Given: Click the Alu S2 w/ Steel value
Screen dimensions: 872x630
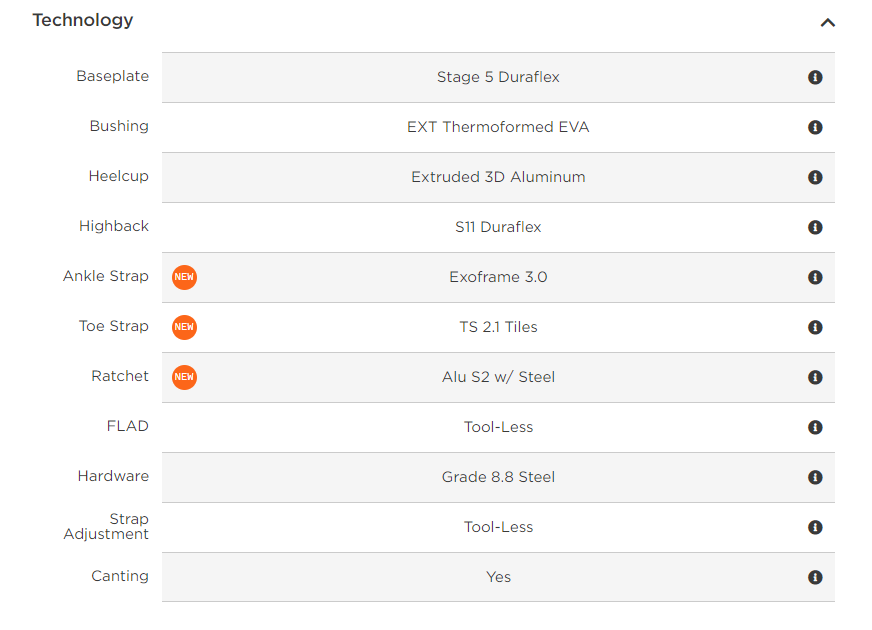Looking at the screenshot, I should 498,377.
